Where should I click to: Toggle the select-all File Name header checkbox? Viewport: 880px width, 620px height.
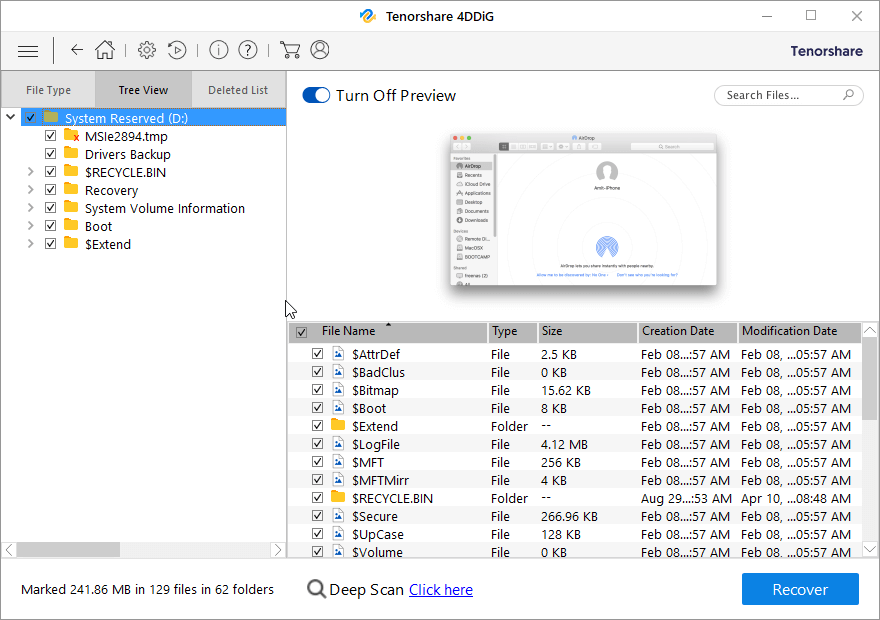[x=301, y=332]
